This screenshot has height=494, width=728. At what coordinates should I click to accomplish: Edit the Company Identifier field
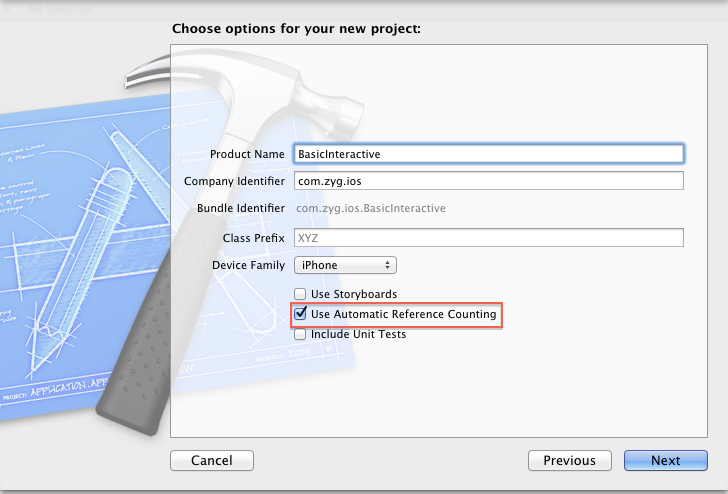pos(488,181)
